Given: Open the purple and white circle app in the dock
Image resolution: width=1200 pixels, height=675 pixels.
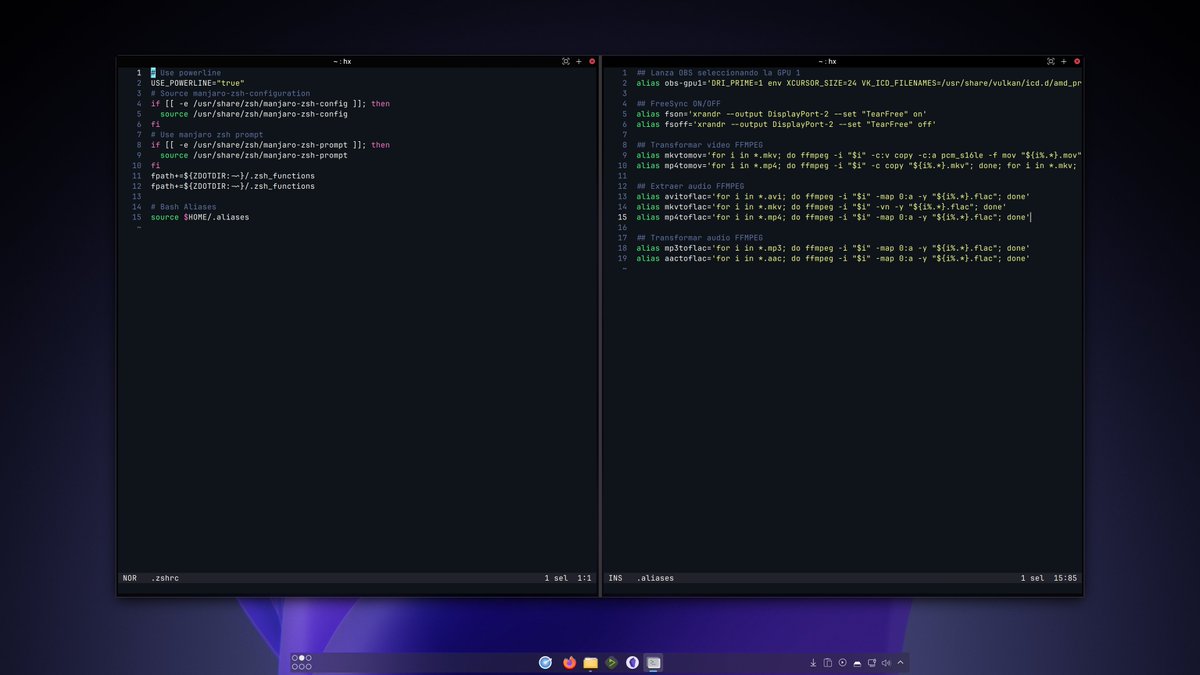Looking at the screenshot, I should tap(632, 662).
